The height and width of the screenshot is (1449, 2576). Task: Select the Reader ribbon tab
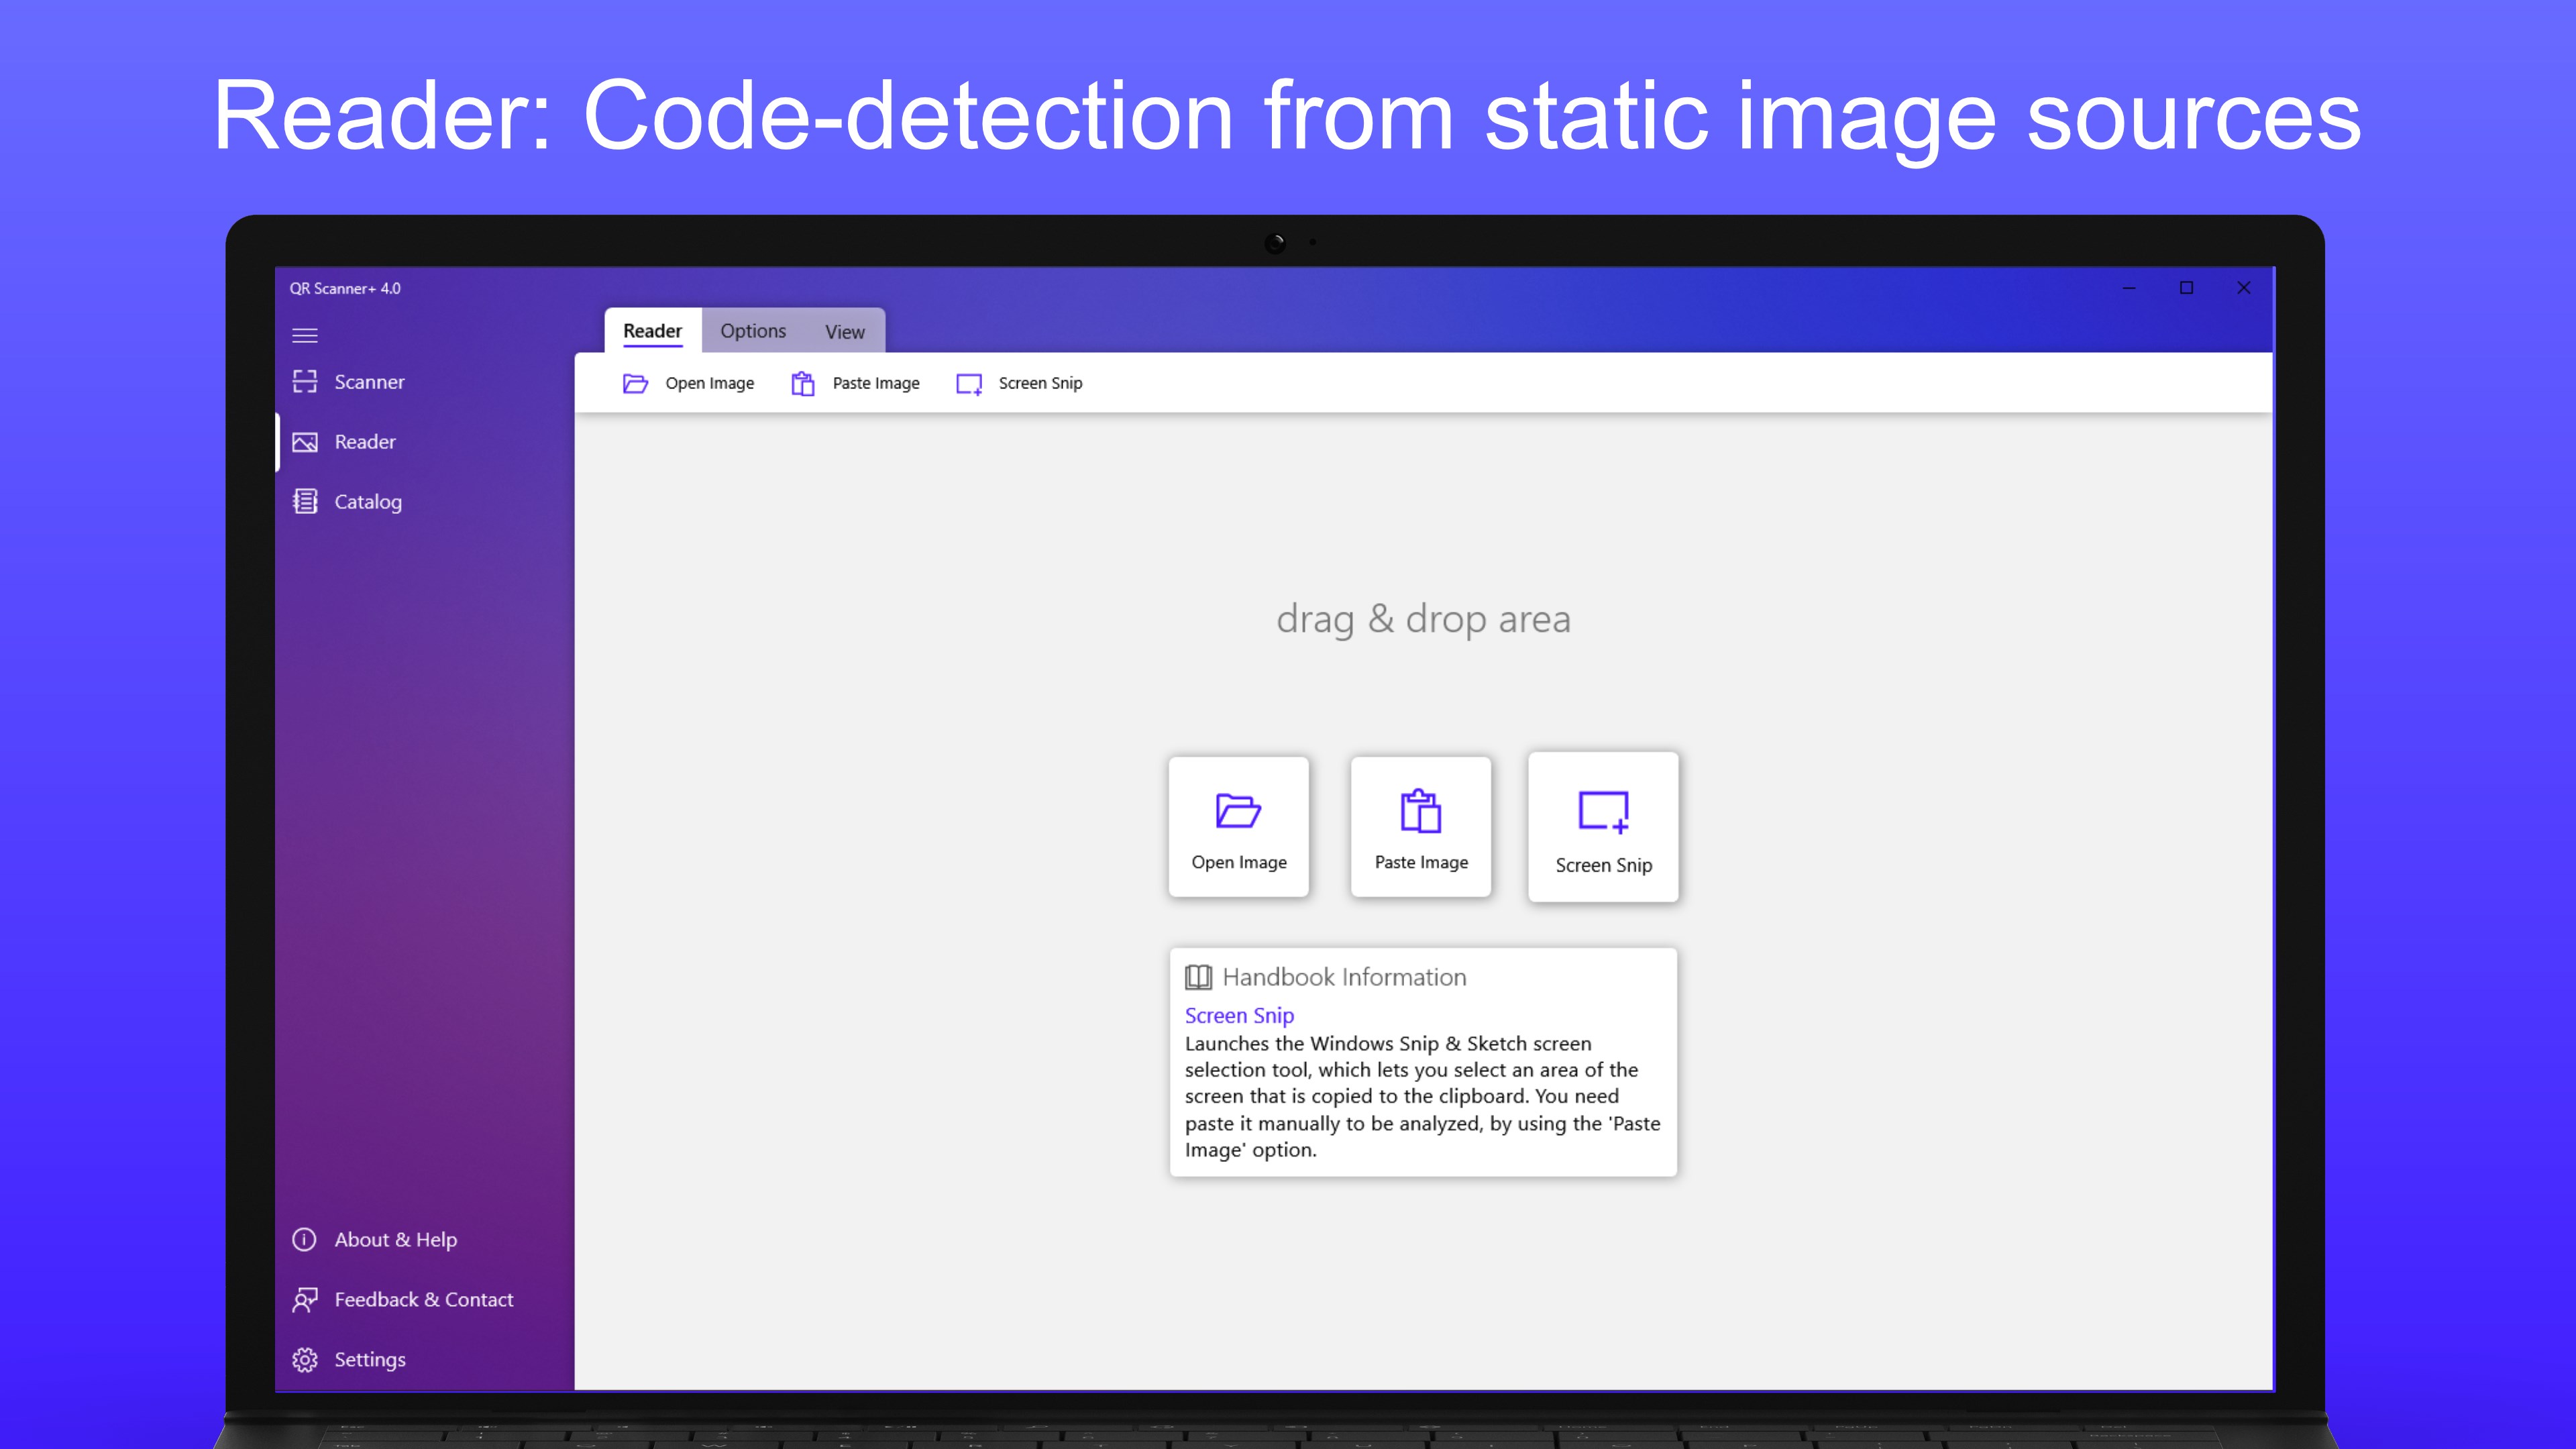(652, 331)
